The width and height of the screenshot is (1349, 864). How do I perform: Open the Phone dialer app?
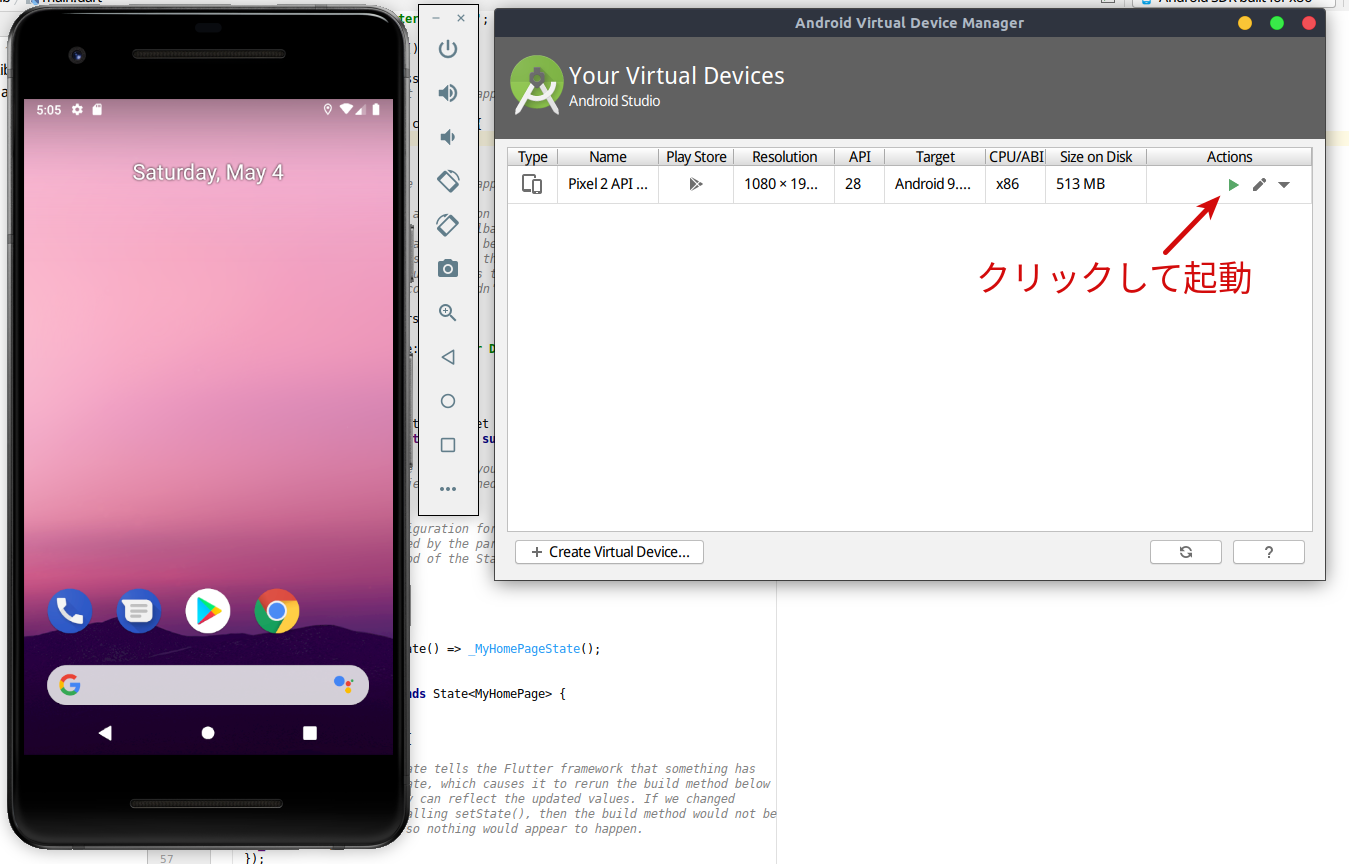(69, 611)
